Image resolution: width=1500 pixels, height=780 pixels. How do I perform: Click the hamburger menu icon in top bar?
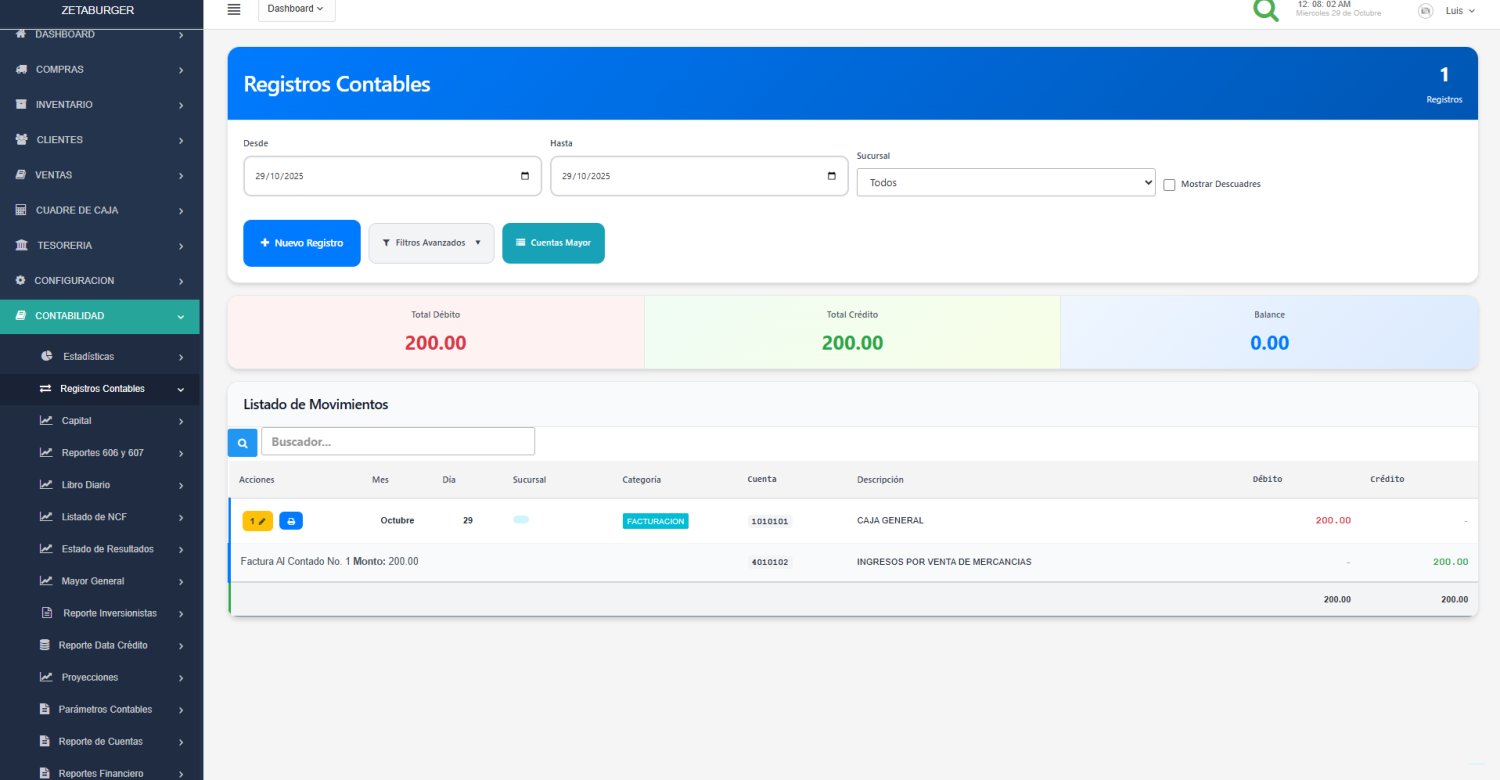coord(234,9)
